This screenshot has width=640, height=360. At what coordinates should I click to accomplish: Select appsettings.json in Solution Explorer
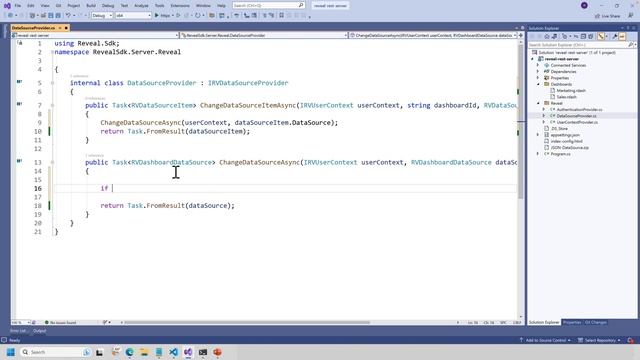tap(565, 135)
